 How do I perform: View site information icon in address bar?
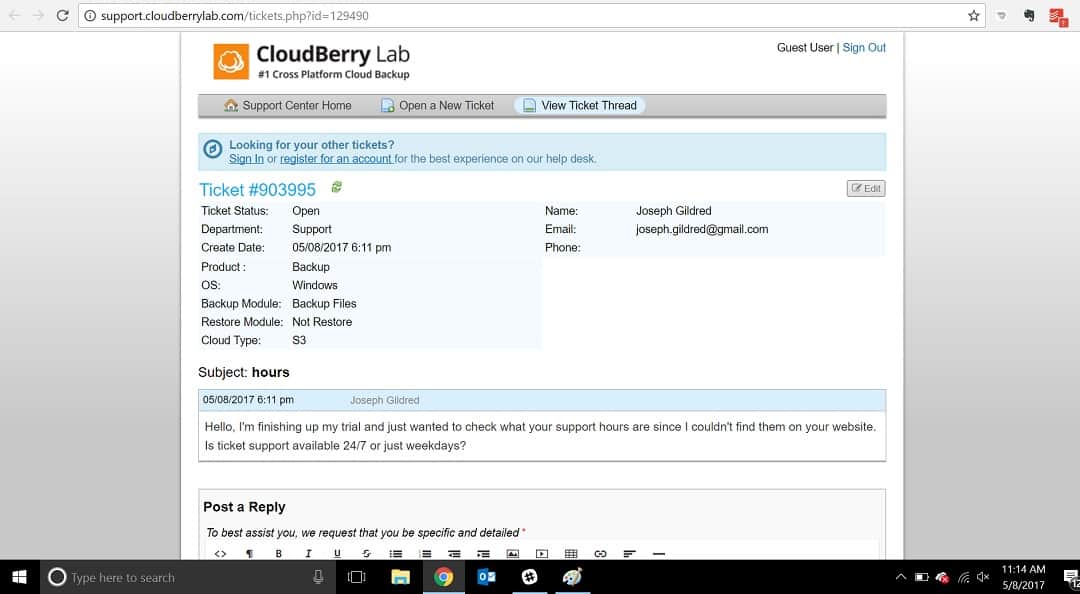click(x=90, y=15)
